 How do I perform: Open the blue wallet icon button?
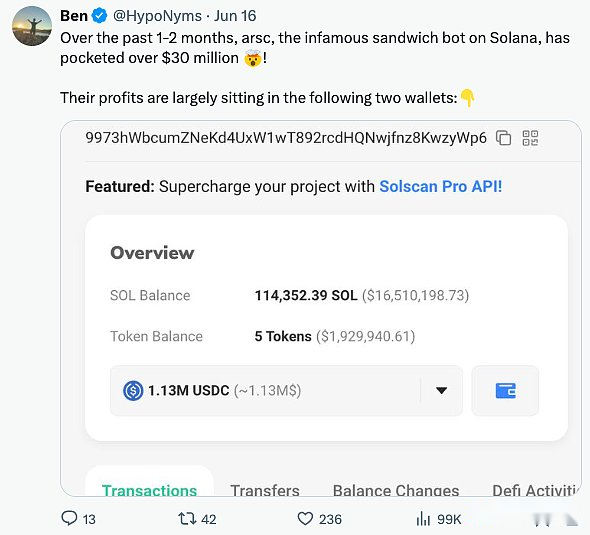(505, 391)
